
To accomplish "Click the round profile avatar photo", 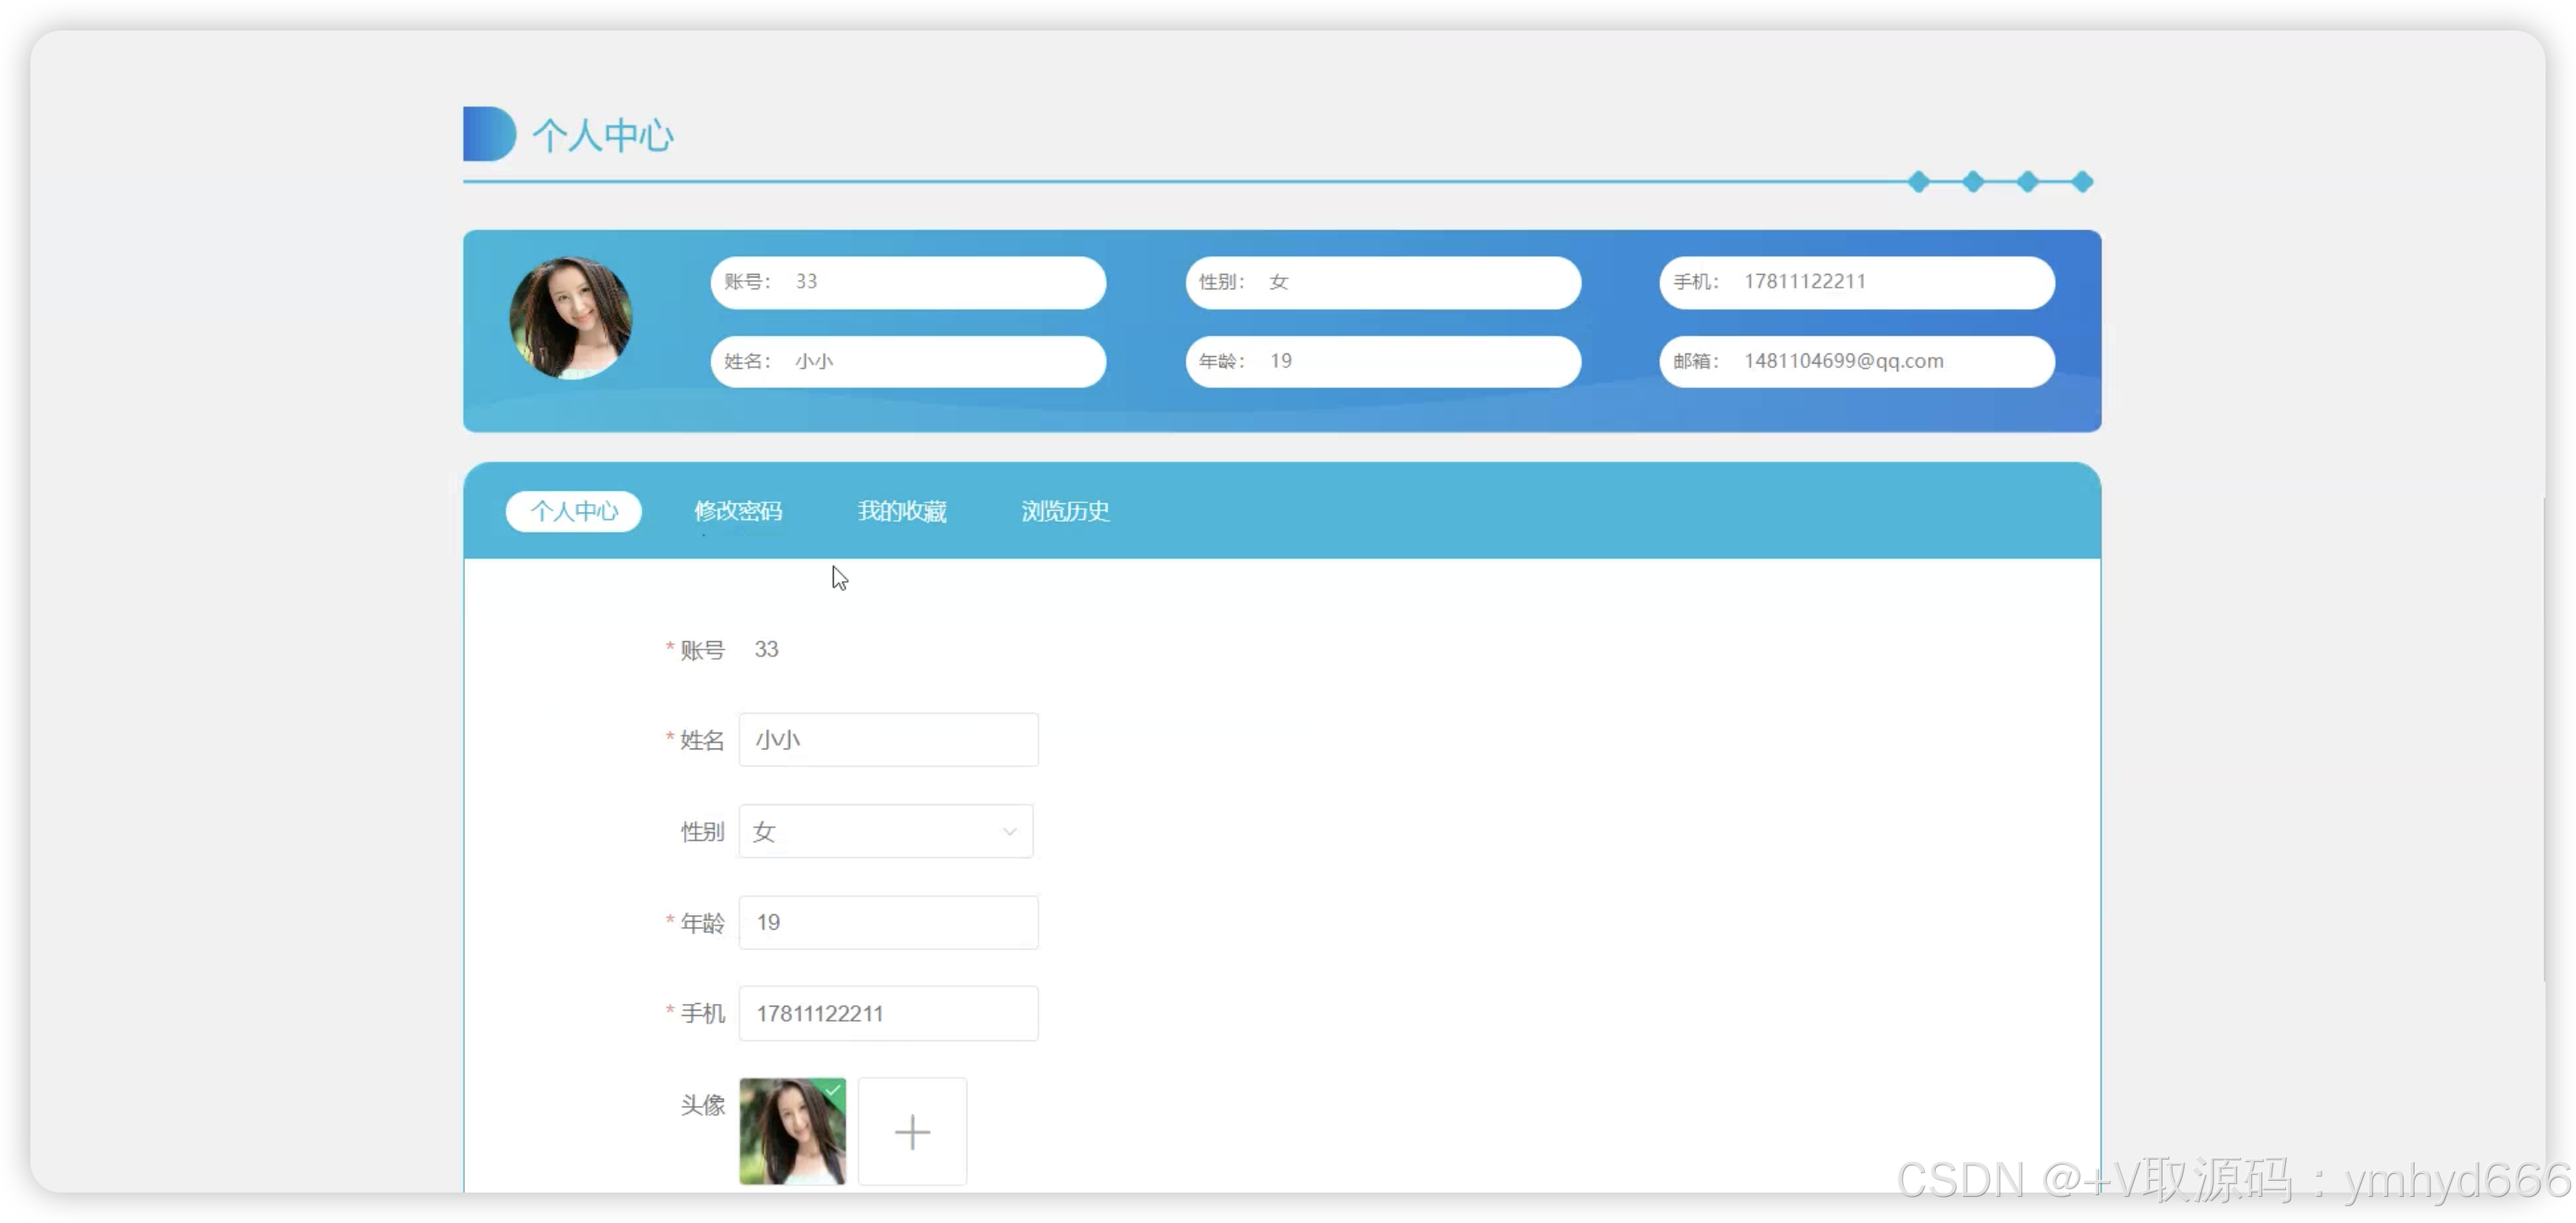I will pyautogui.click(x=571, y=319).
